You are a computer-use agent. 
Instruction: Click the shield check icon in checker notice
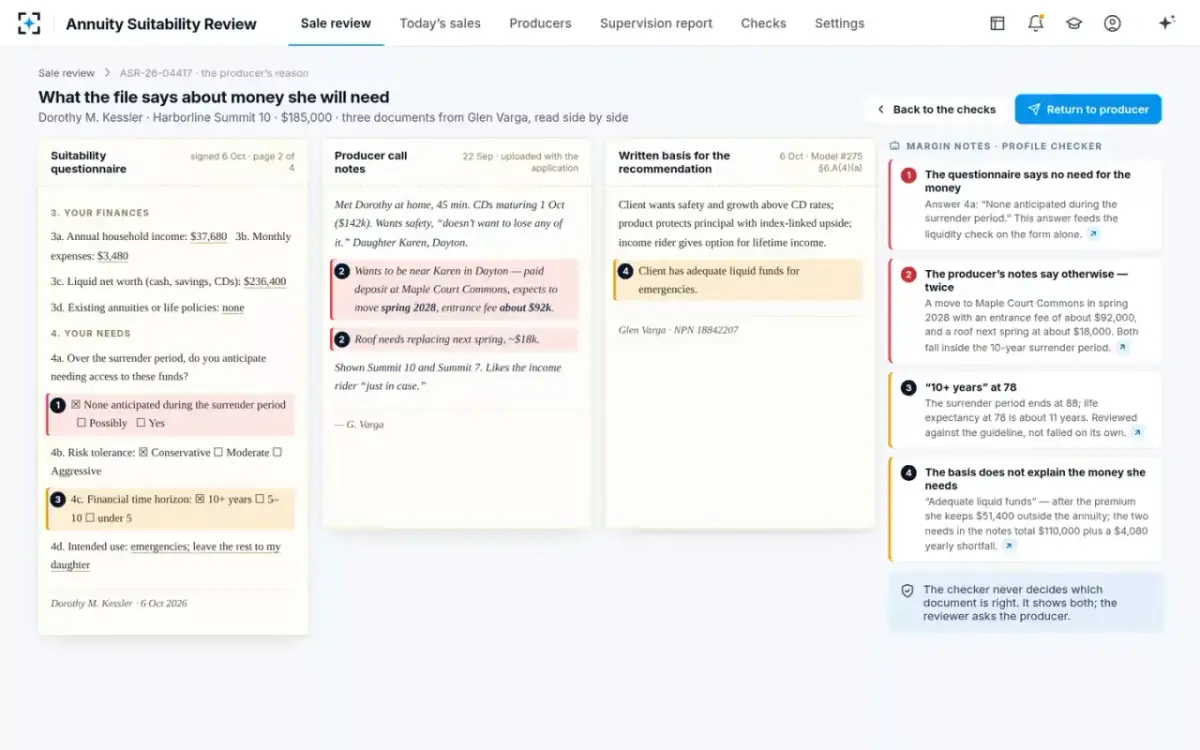(x=907, y=591)
